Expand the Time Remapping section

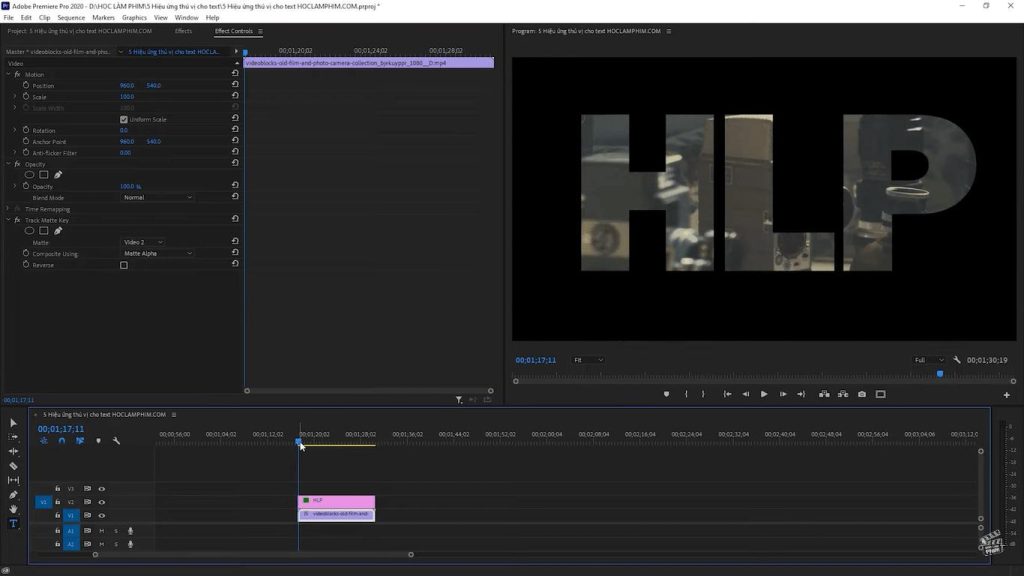[x=8, y=209]
